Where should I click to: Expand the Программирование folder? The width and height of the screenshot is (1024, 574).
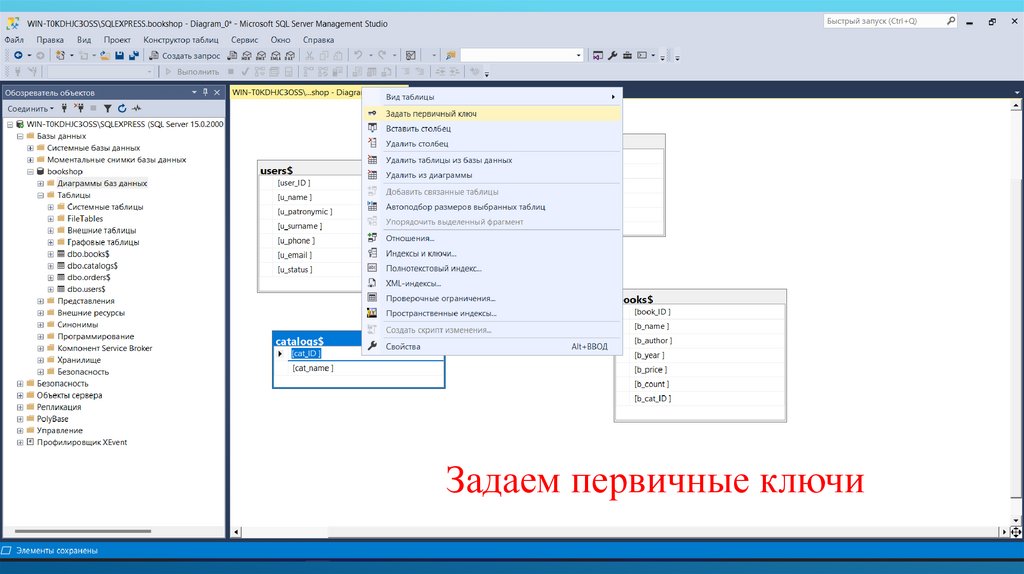point(40,337)
